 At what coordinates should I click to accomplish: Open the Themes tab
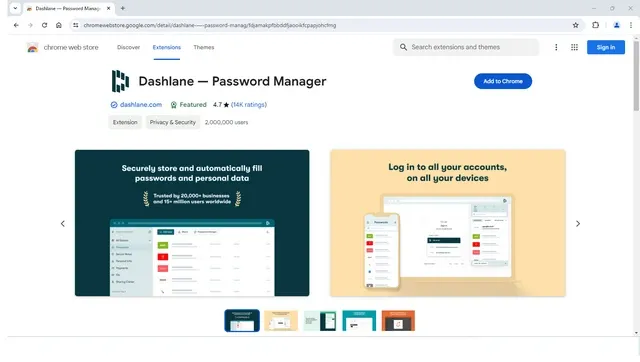pyautogui.click(x=204, y=47)
